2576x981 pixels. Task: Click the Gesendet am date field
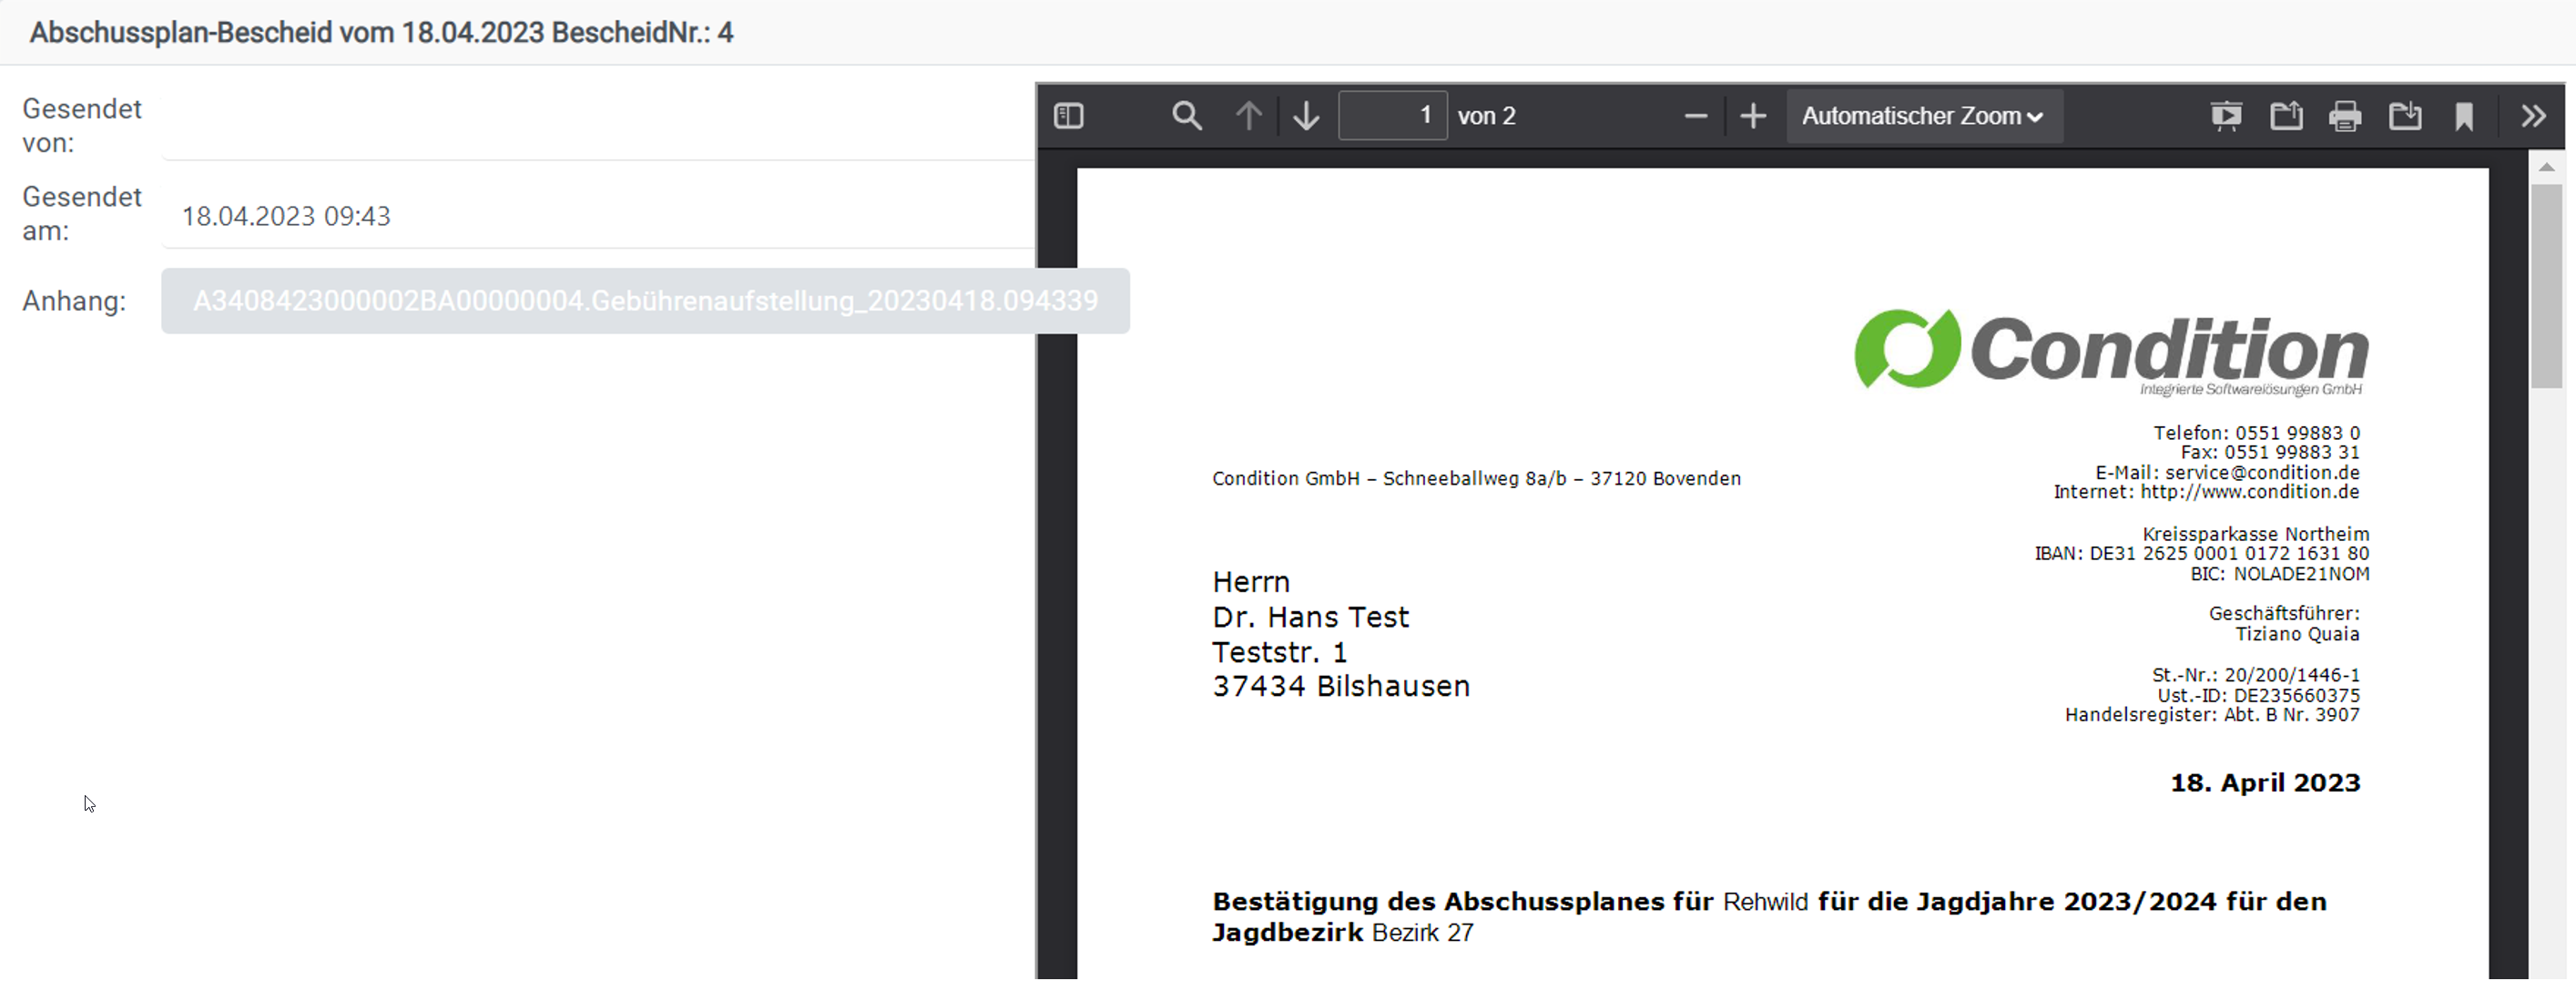[598, 216]
